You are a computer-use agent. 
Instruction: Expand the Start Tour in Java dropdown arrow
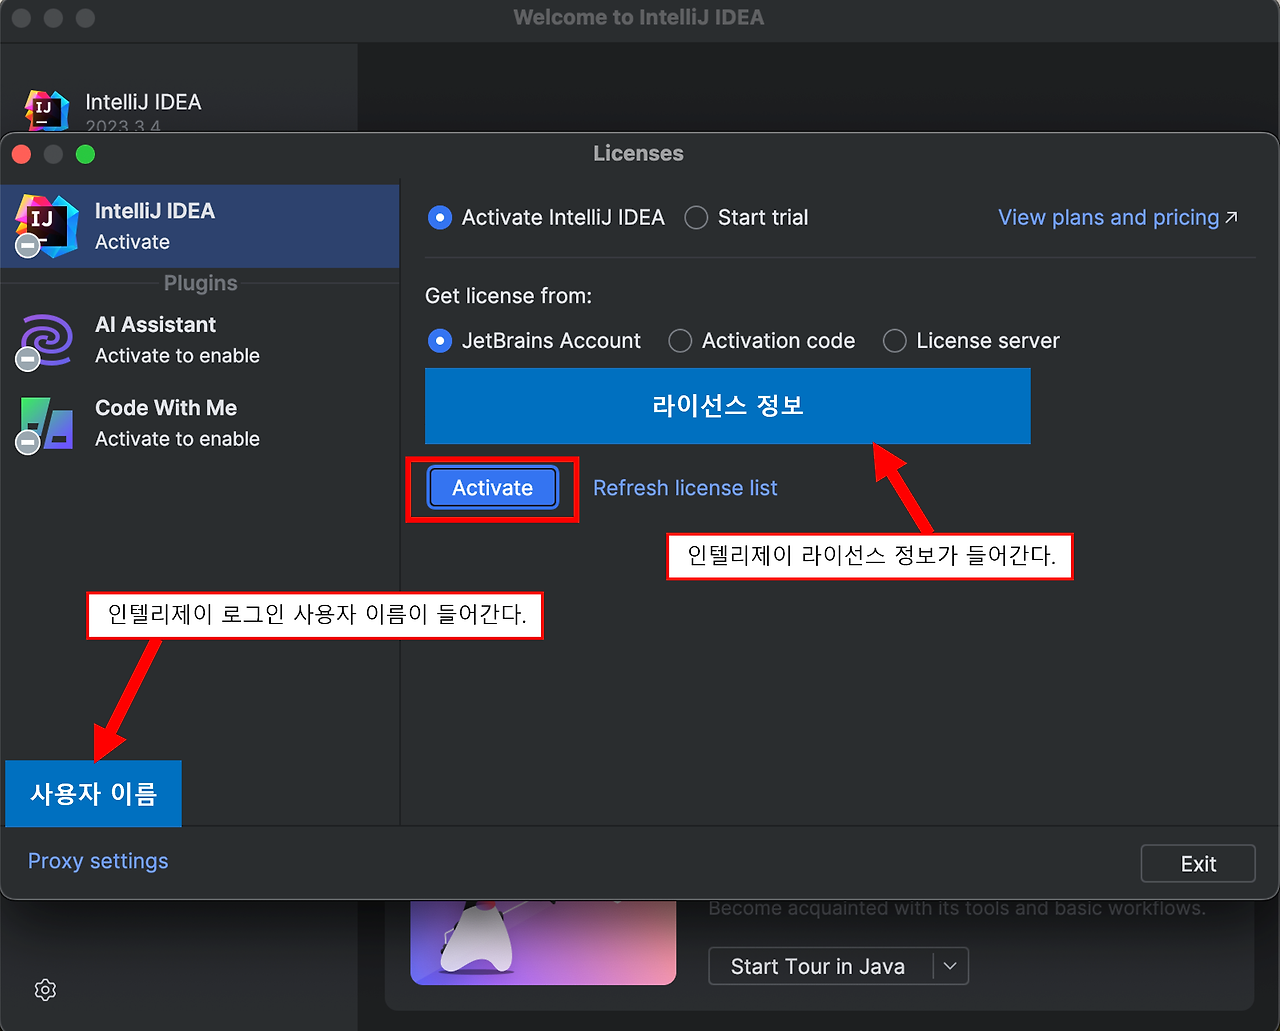pos(949,966)
